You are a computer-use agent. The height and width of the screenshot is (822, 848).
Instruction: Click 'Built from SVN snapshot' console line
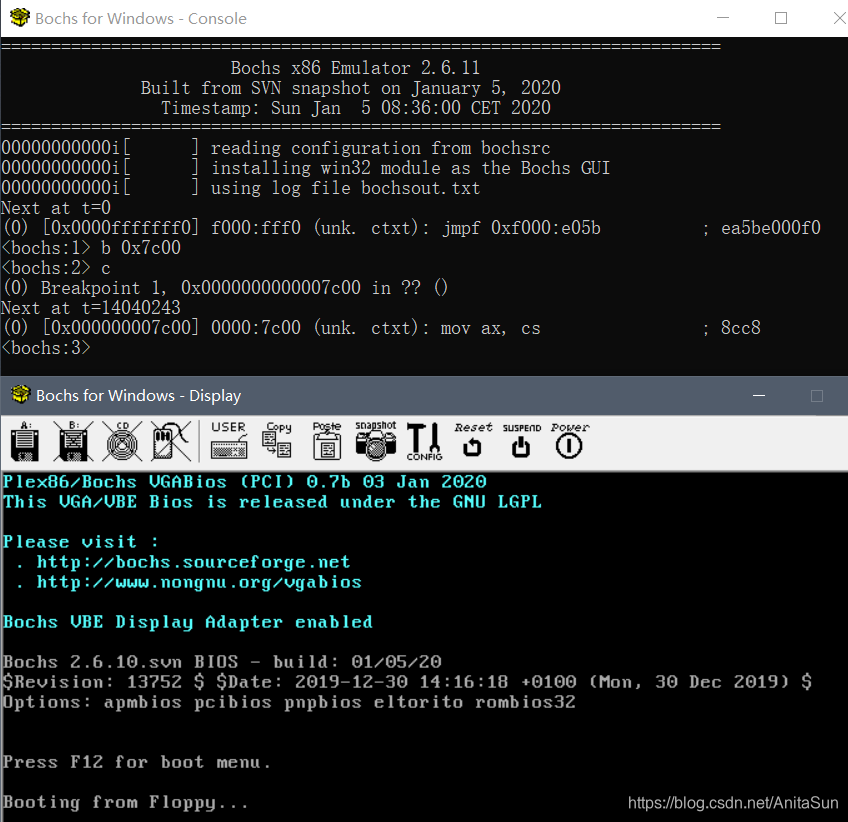pyautogui.click(x=350, y=88)
